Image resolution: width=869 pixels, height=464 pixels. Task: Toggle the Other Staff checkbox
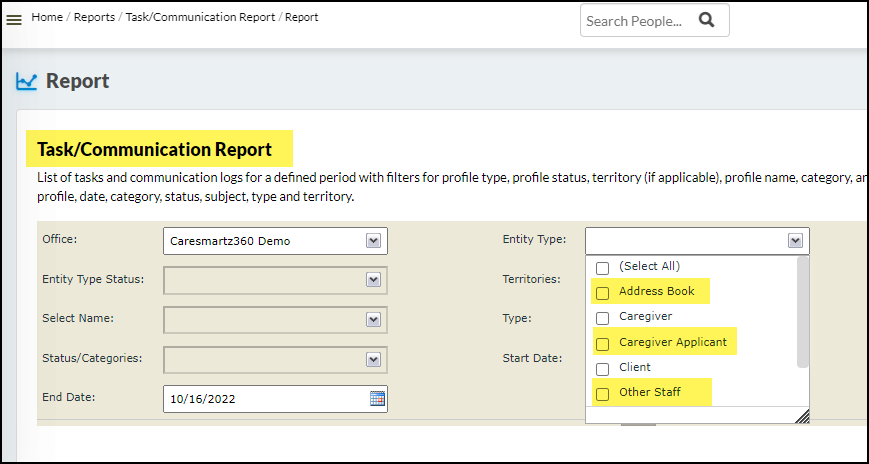click(602, 393)
